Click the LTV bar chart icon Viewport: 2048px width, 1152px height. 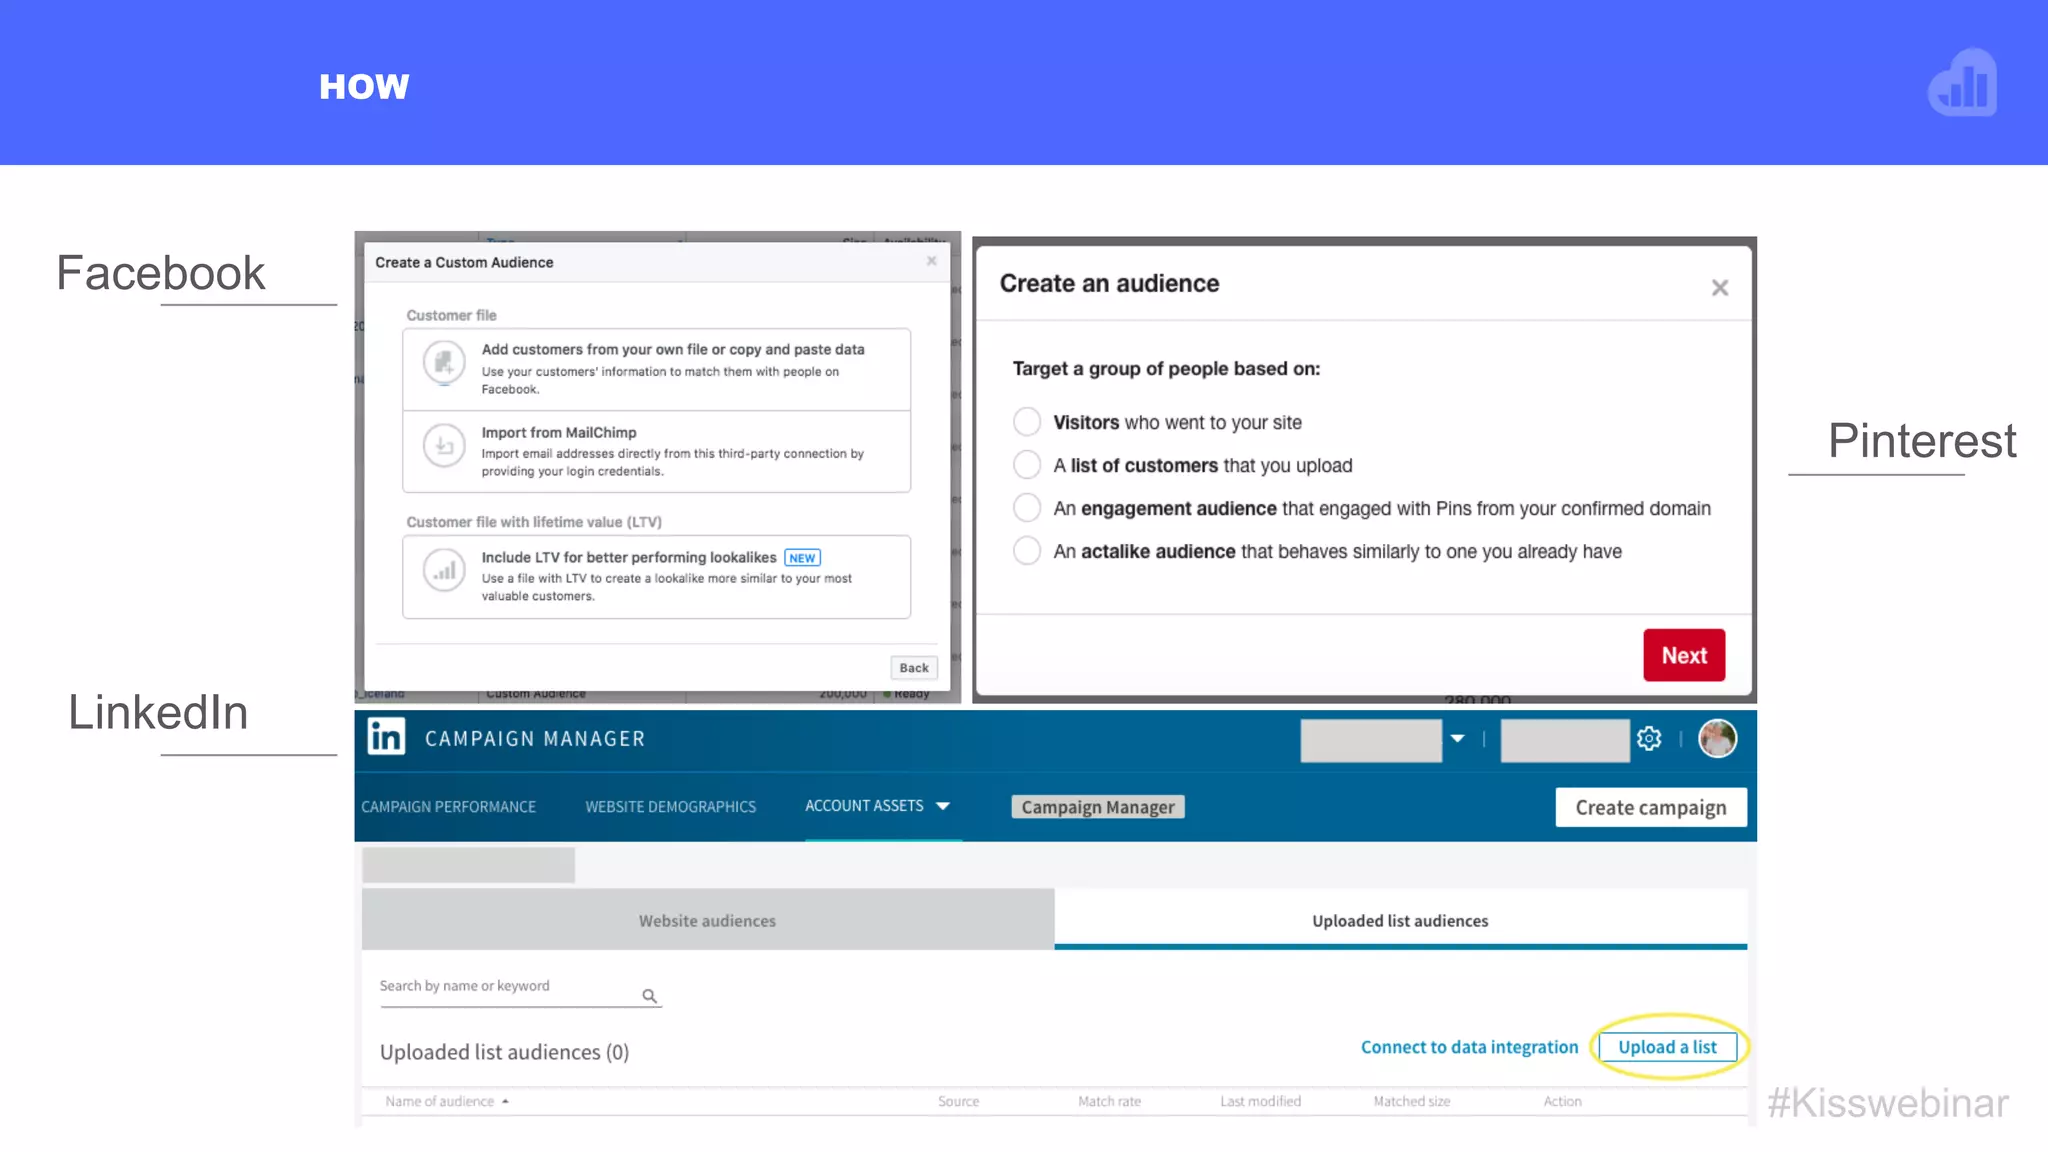point(444,571)
